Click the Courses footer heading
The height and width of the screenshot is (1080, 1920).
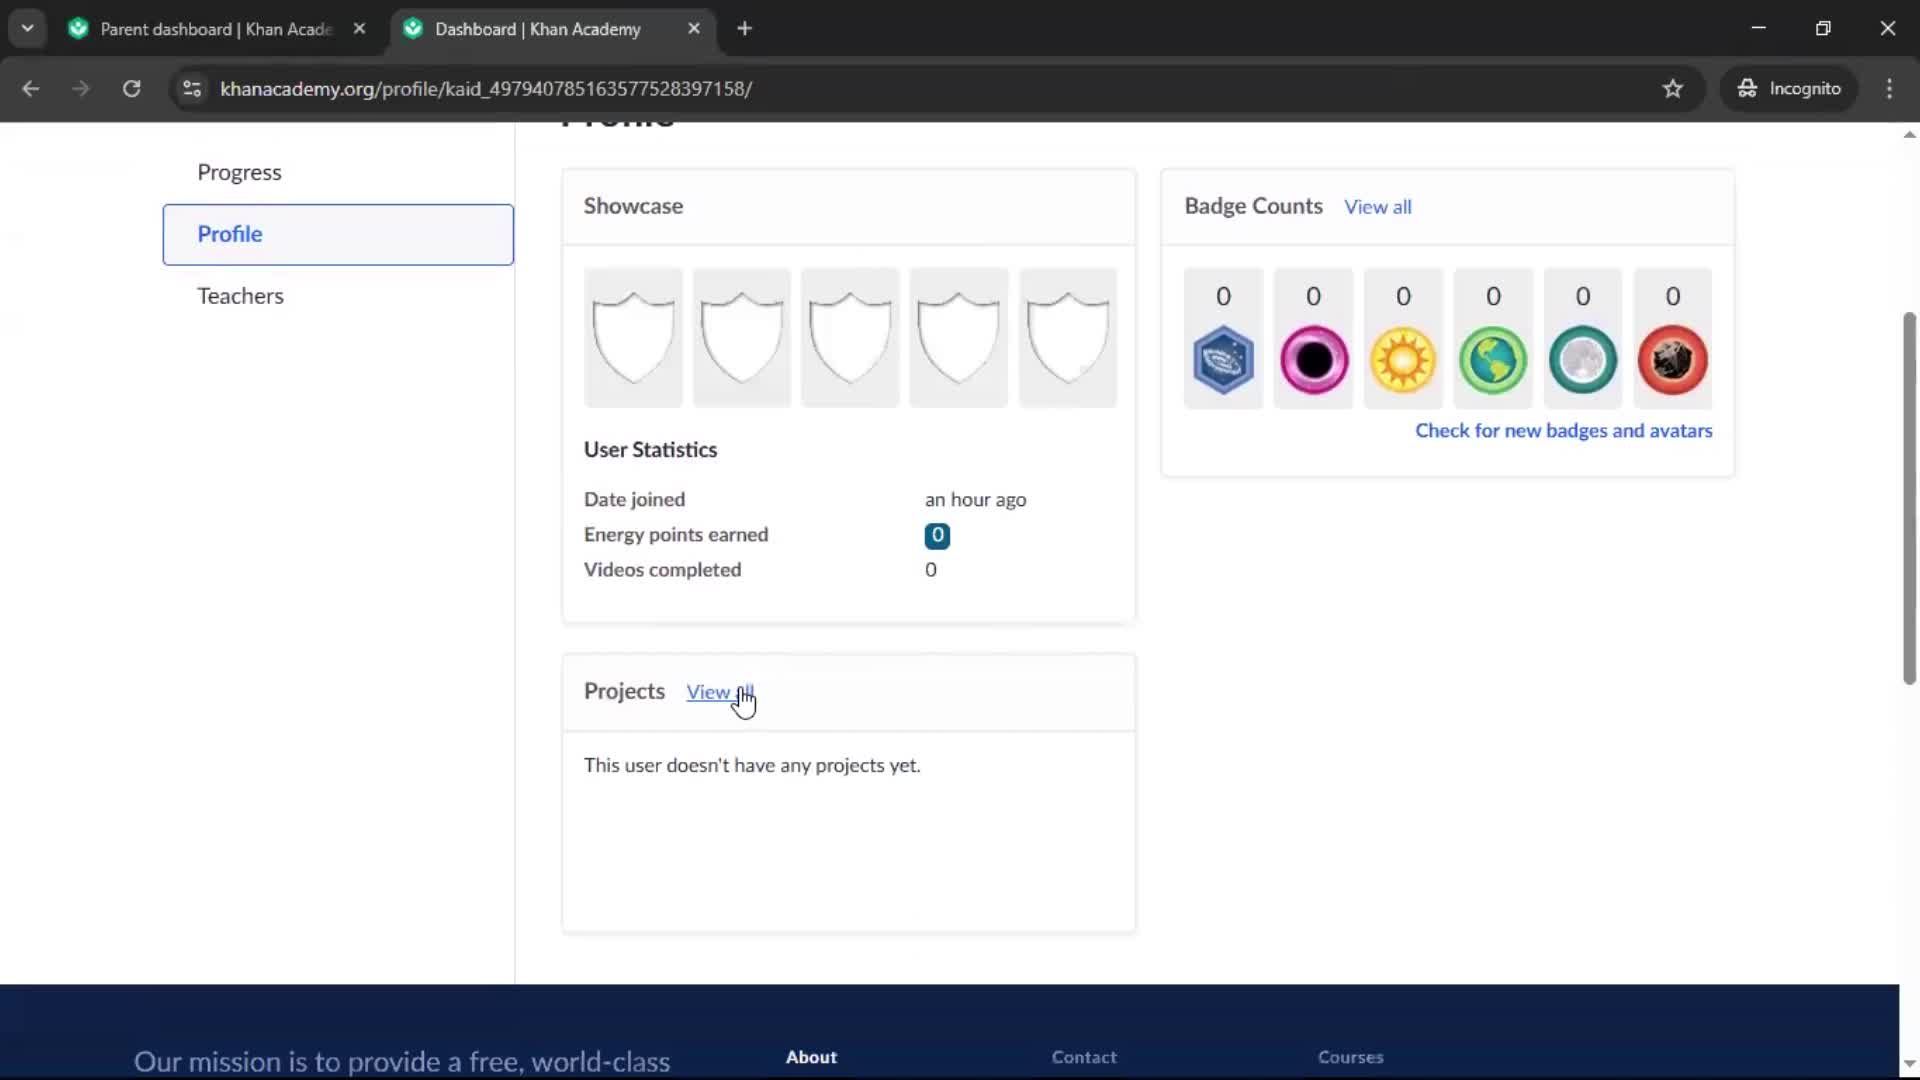tap(1350, 1057)
